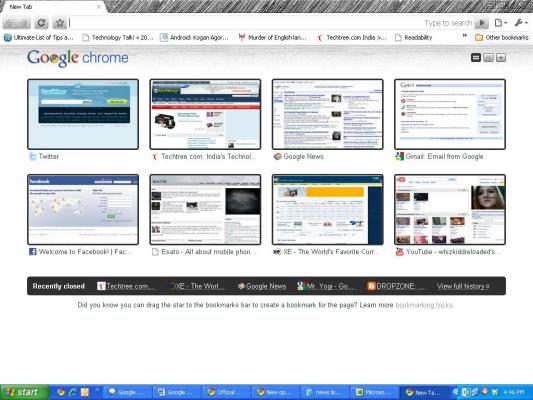Click 'View full history' link
Image resolution: width=533 pixels, height=400 pixels.
[463, 286]
